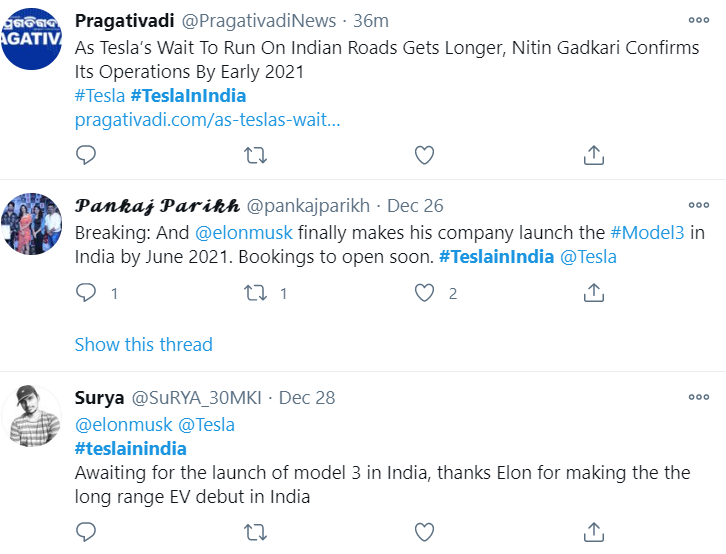Reply to Surya's tweet
The image size is (726, 554).
(x=86, y=532)
